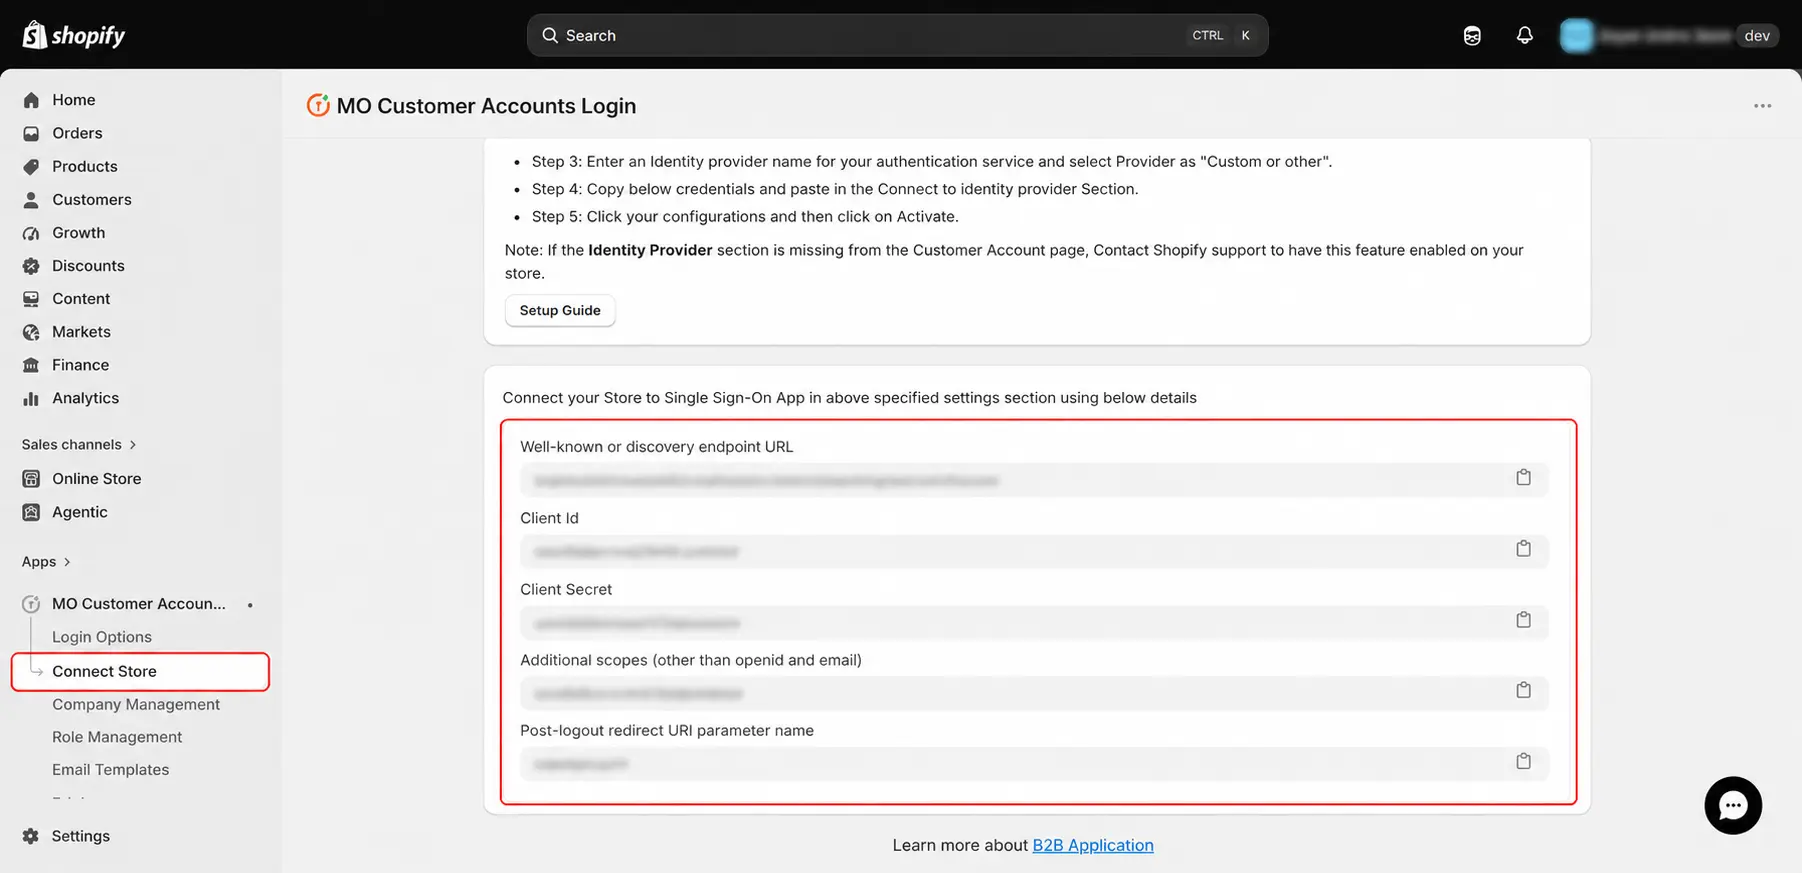
Task: Click the Client Secret field
Action: click(1034, 622)
